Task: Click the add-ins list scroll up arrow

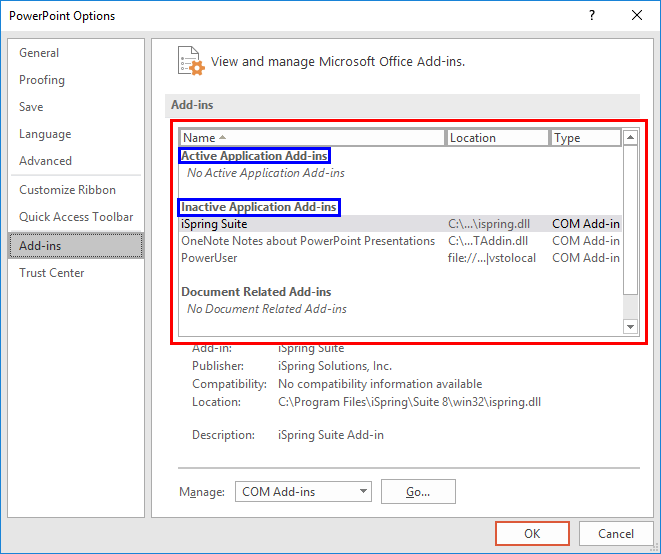Action: (x=630, y=137)
